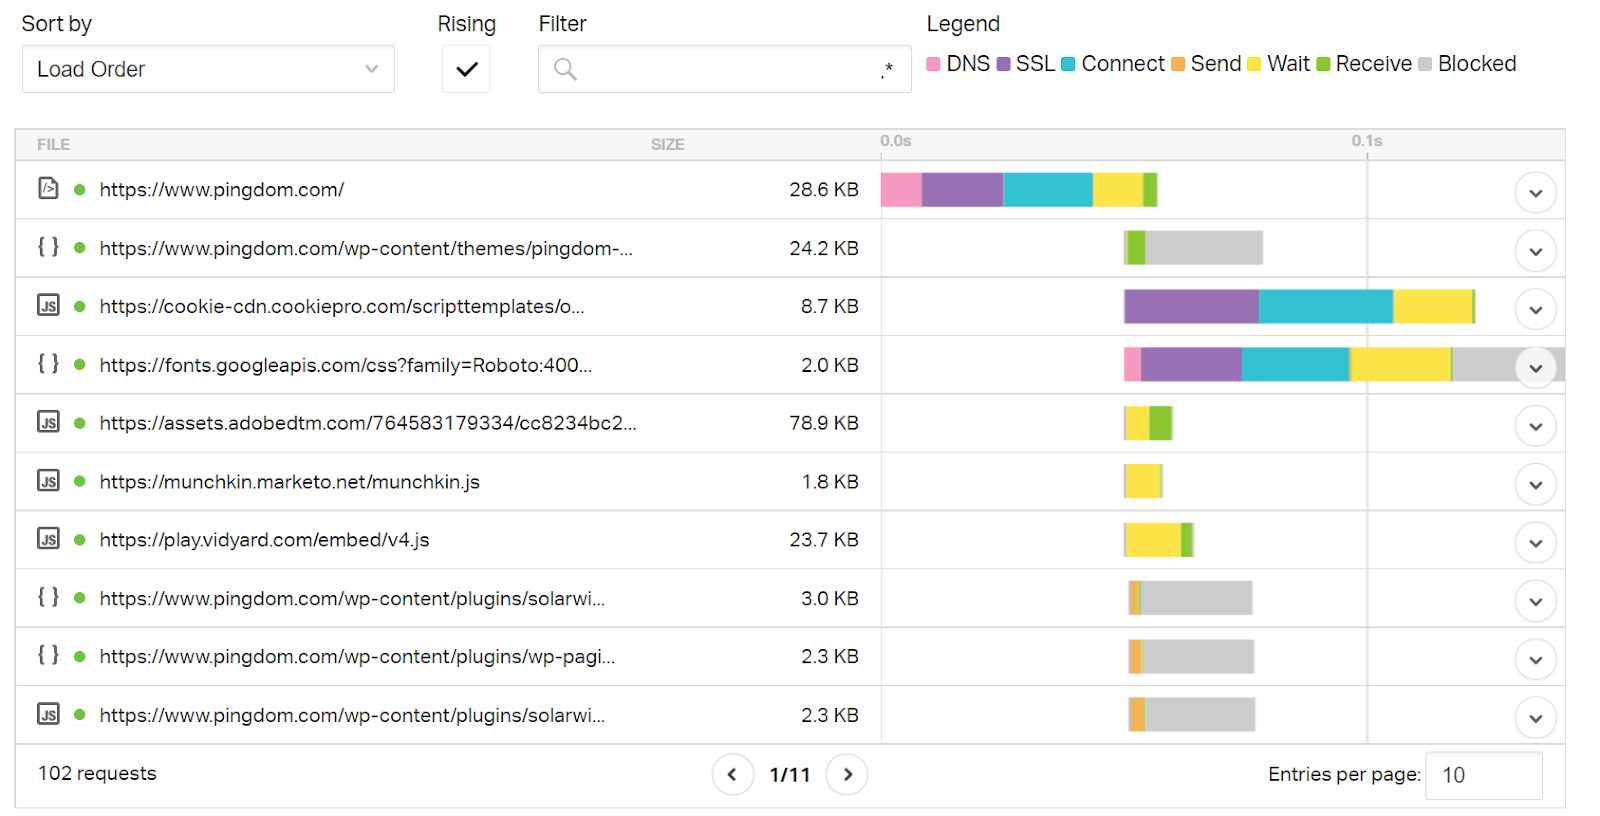Screen dimensions: 1600x816
Task: Click the yellow Wait legend swatch
Action: click(1254, 64)
